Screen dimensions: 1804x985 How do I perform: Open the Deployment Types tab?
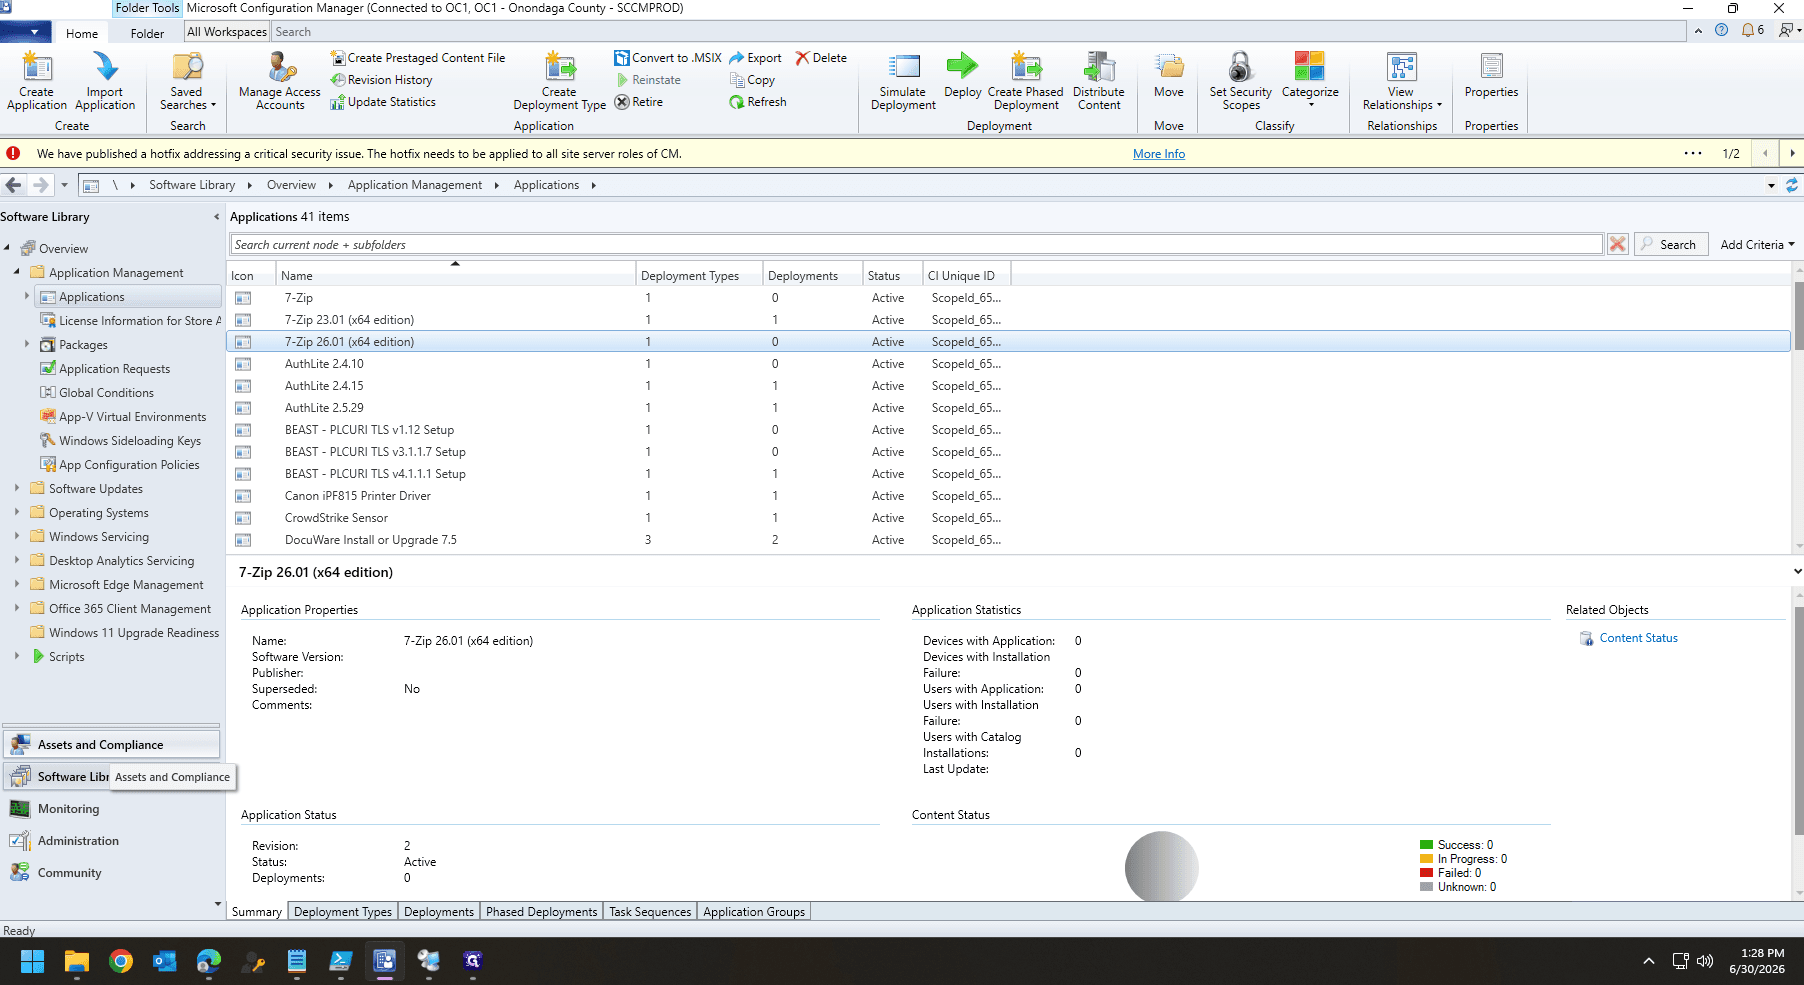tap(343, 912)
